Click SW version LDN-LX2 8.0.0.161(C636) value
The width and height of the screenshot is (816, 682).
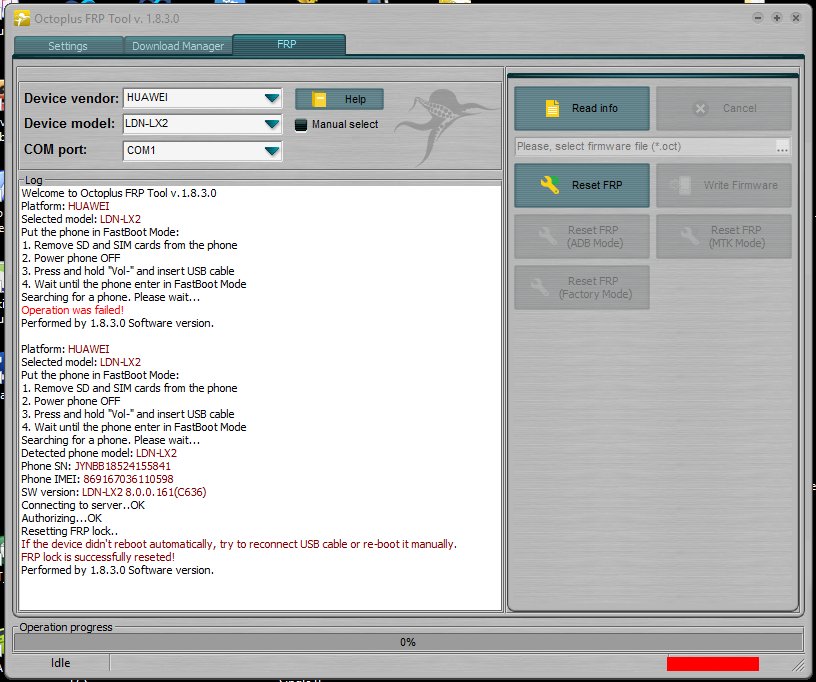coord(144,492)
